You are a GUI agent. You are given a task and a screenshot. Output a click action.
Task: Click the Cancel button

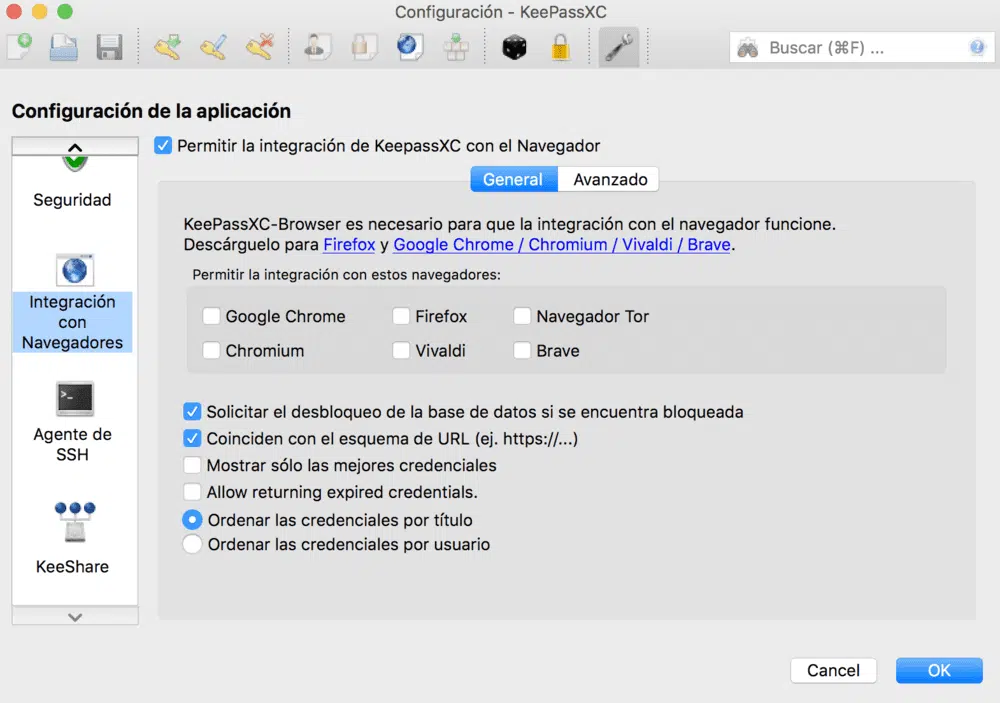pyautogui.click(x=833, y=670)
